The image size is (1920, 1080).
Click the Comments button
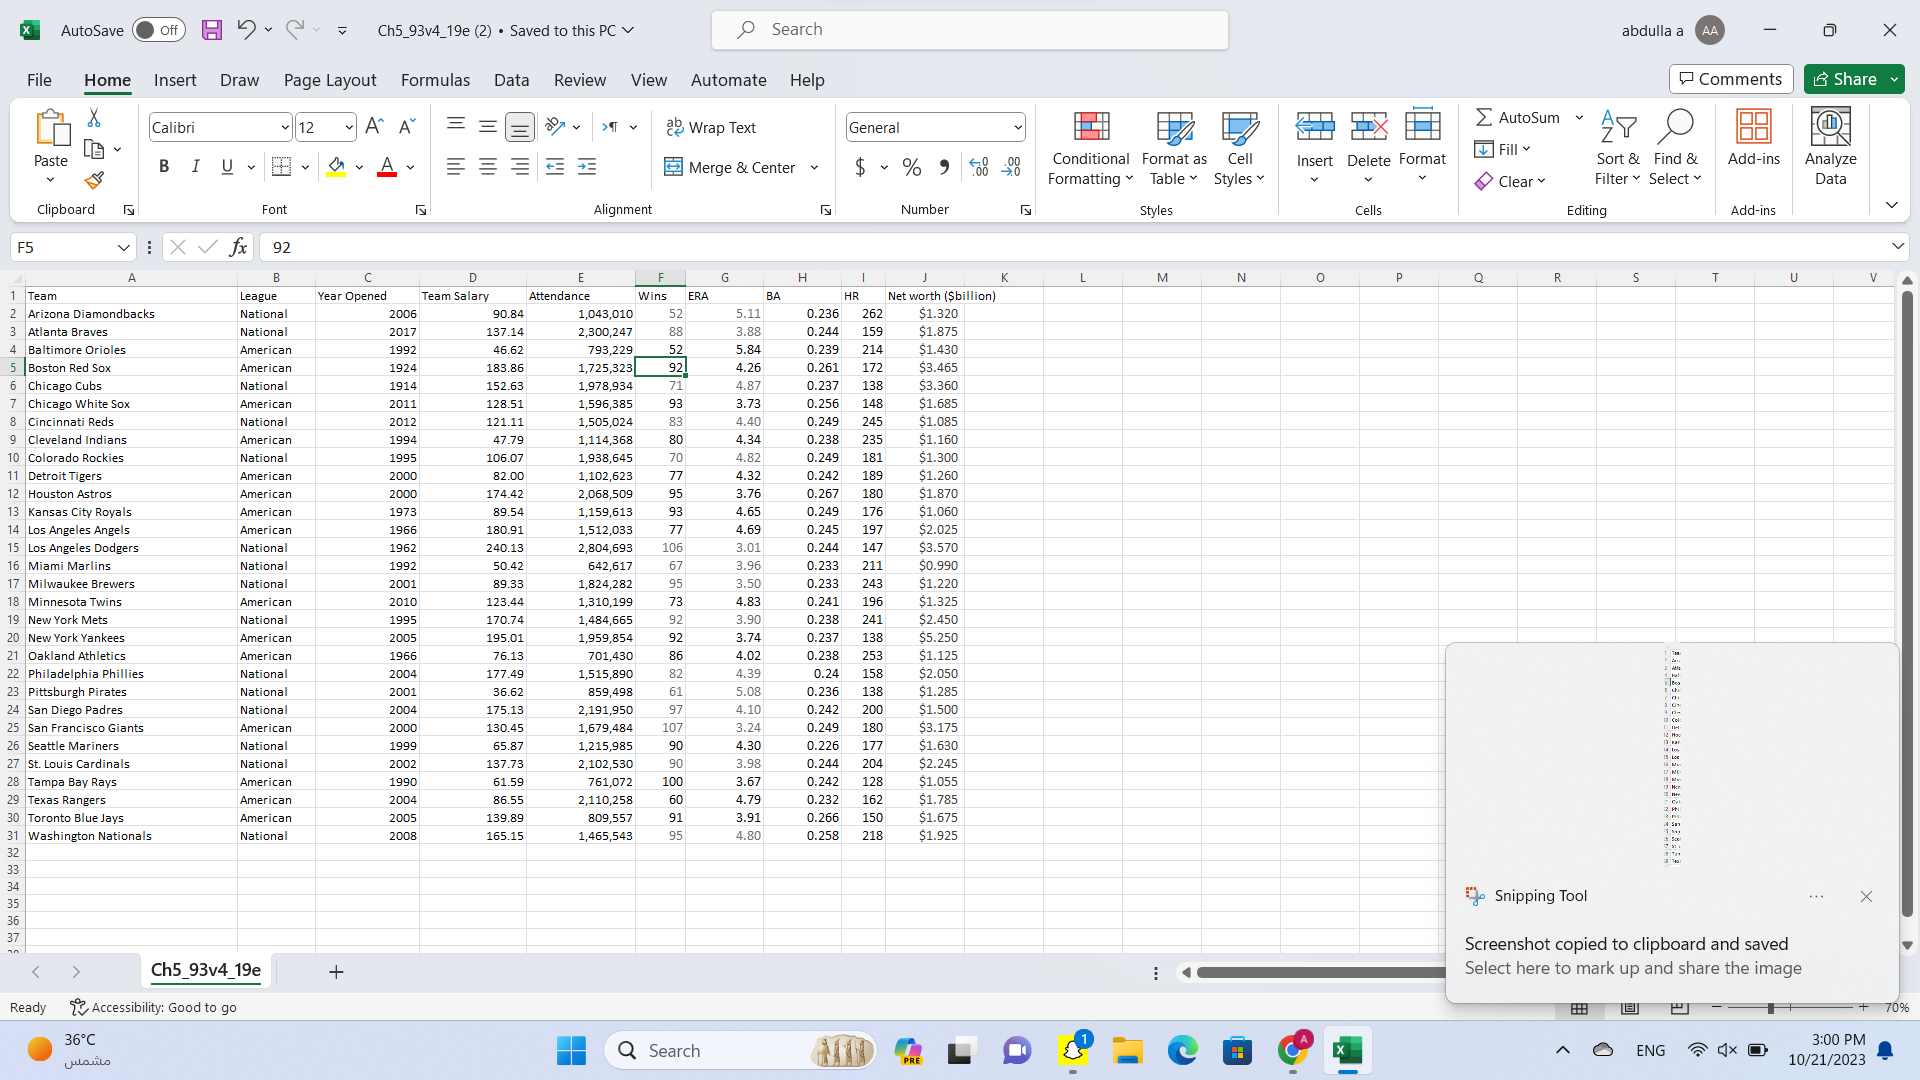(1731, 79)
